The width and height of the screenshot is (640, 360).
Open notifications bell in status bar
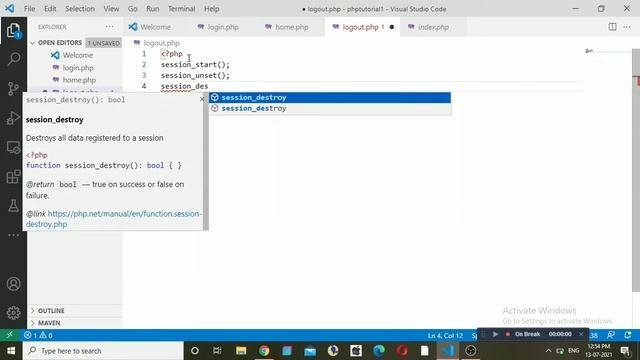coord(628,335)
